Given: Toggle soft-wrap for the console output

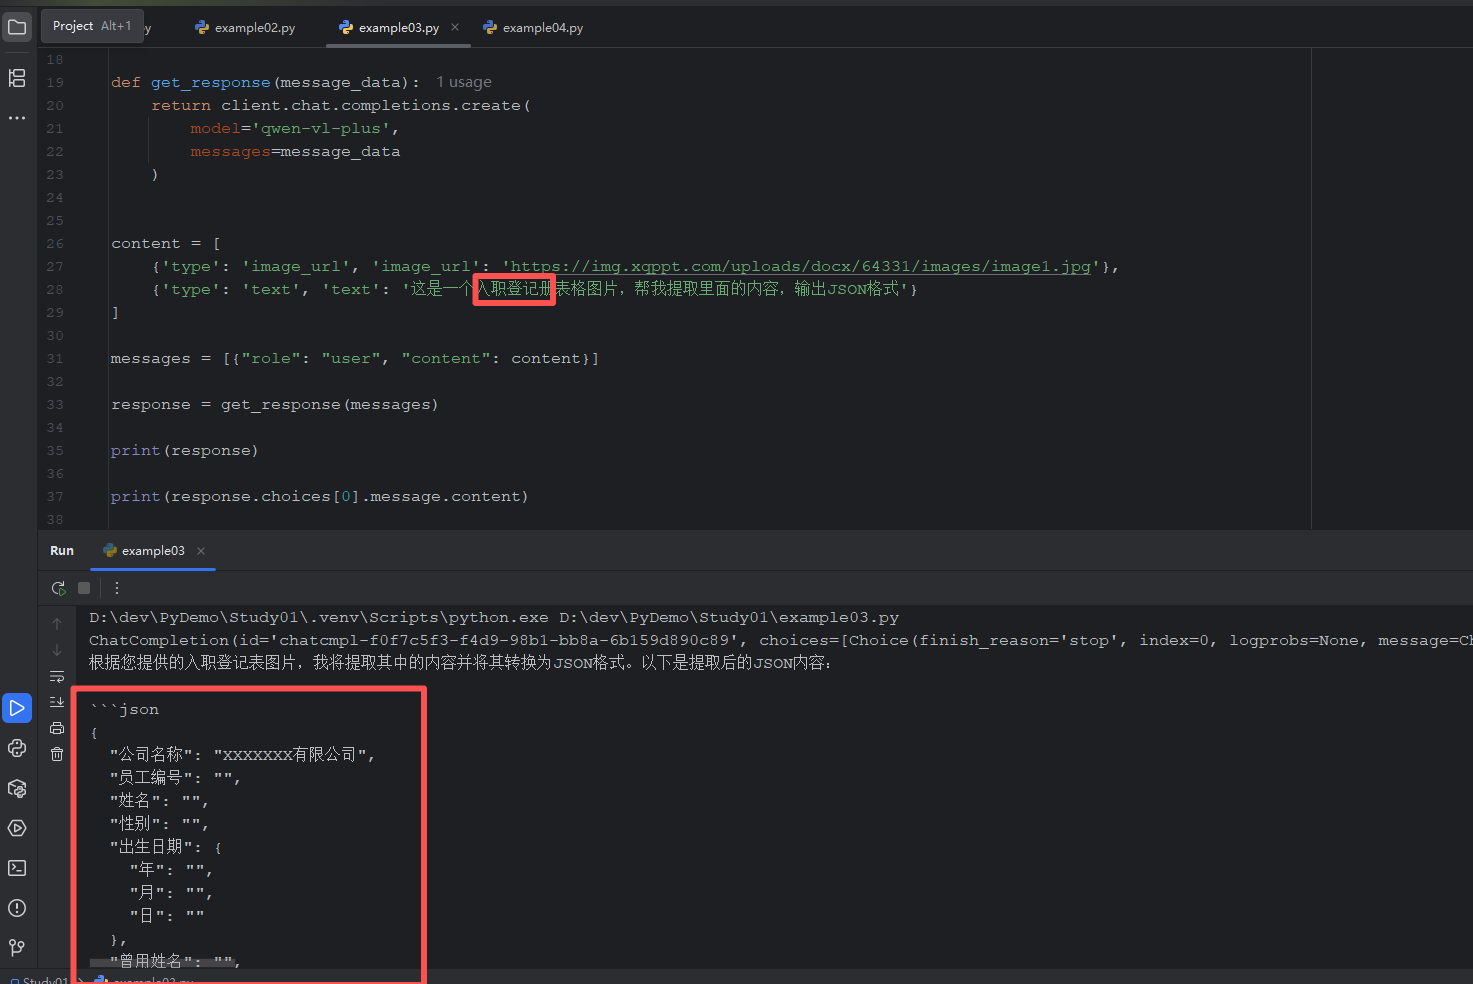Looking at the screenshot, I should [x=57, y=676].
